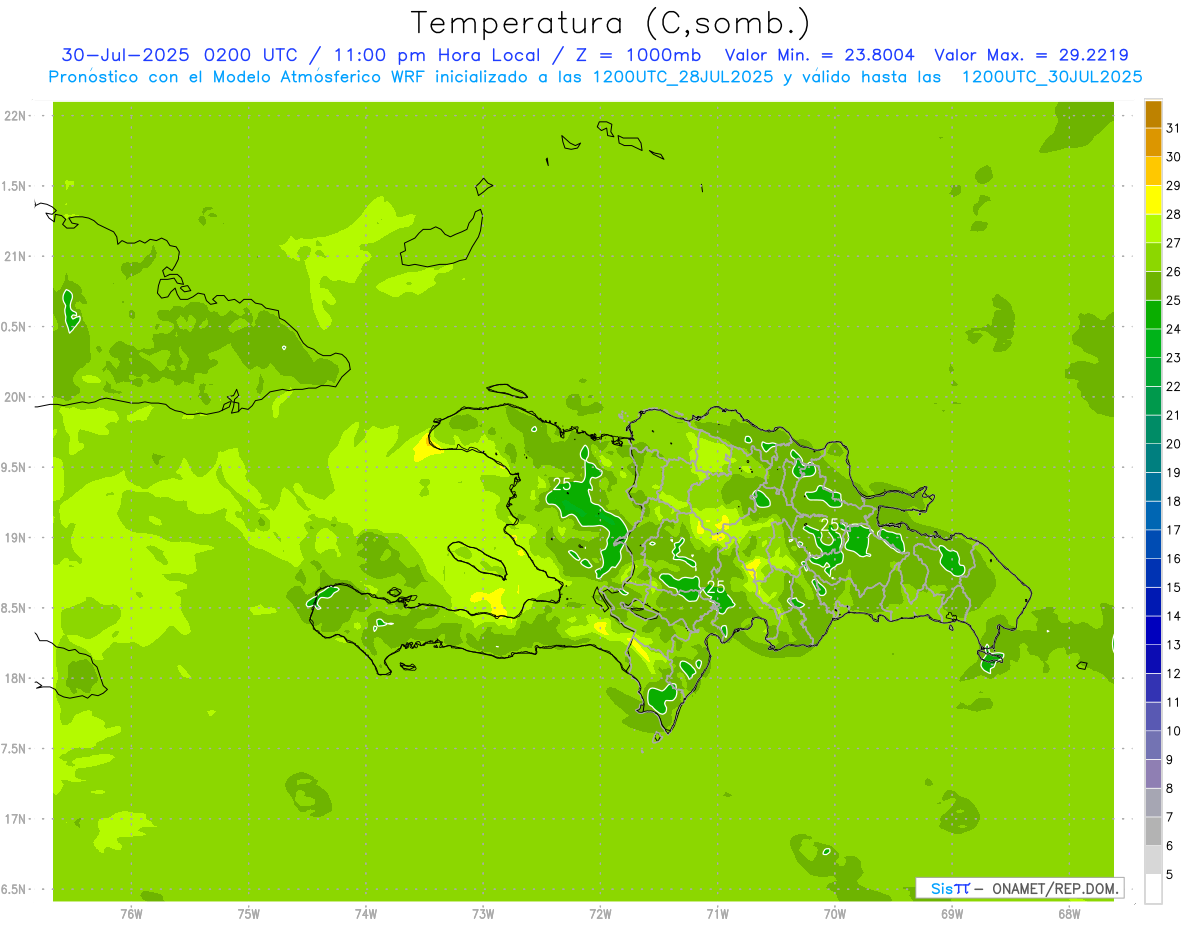Click the 8.5N latitude axis label

click(15, 608)
